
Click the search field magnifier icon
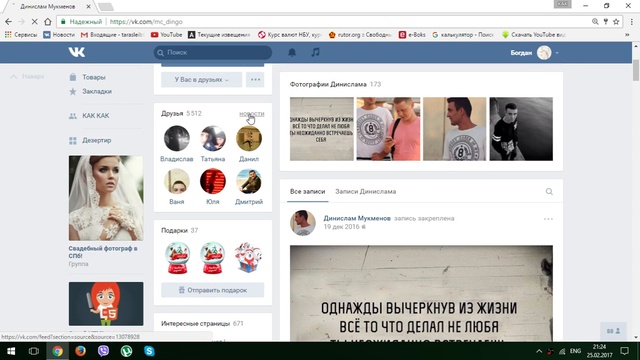[160, 53]
